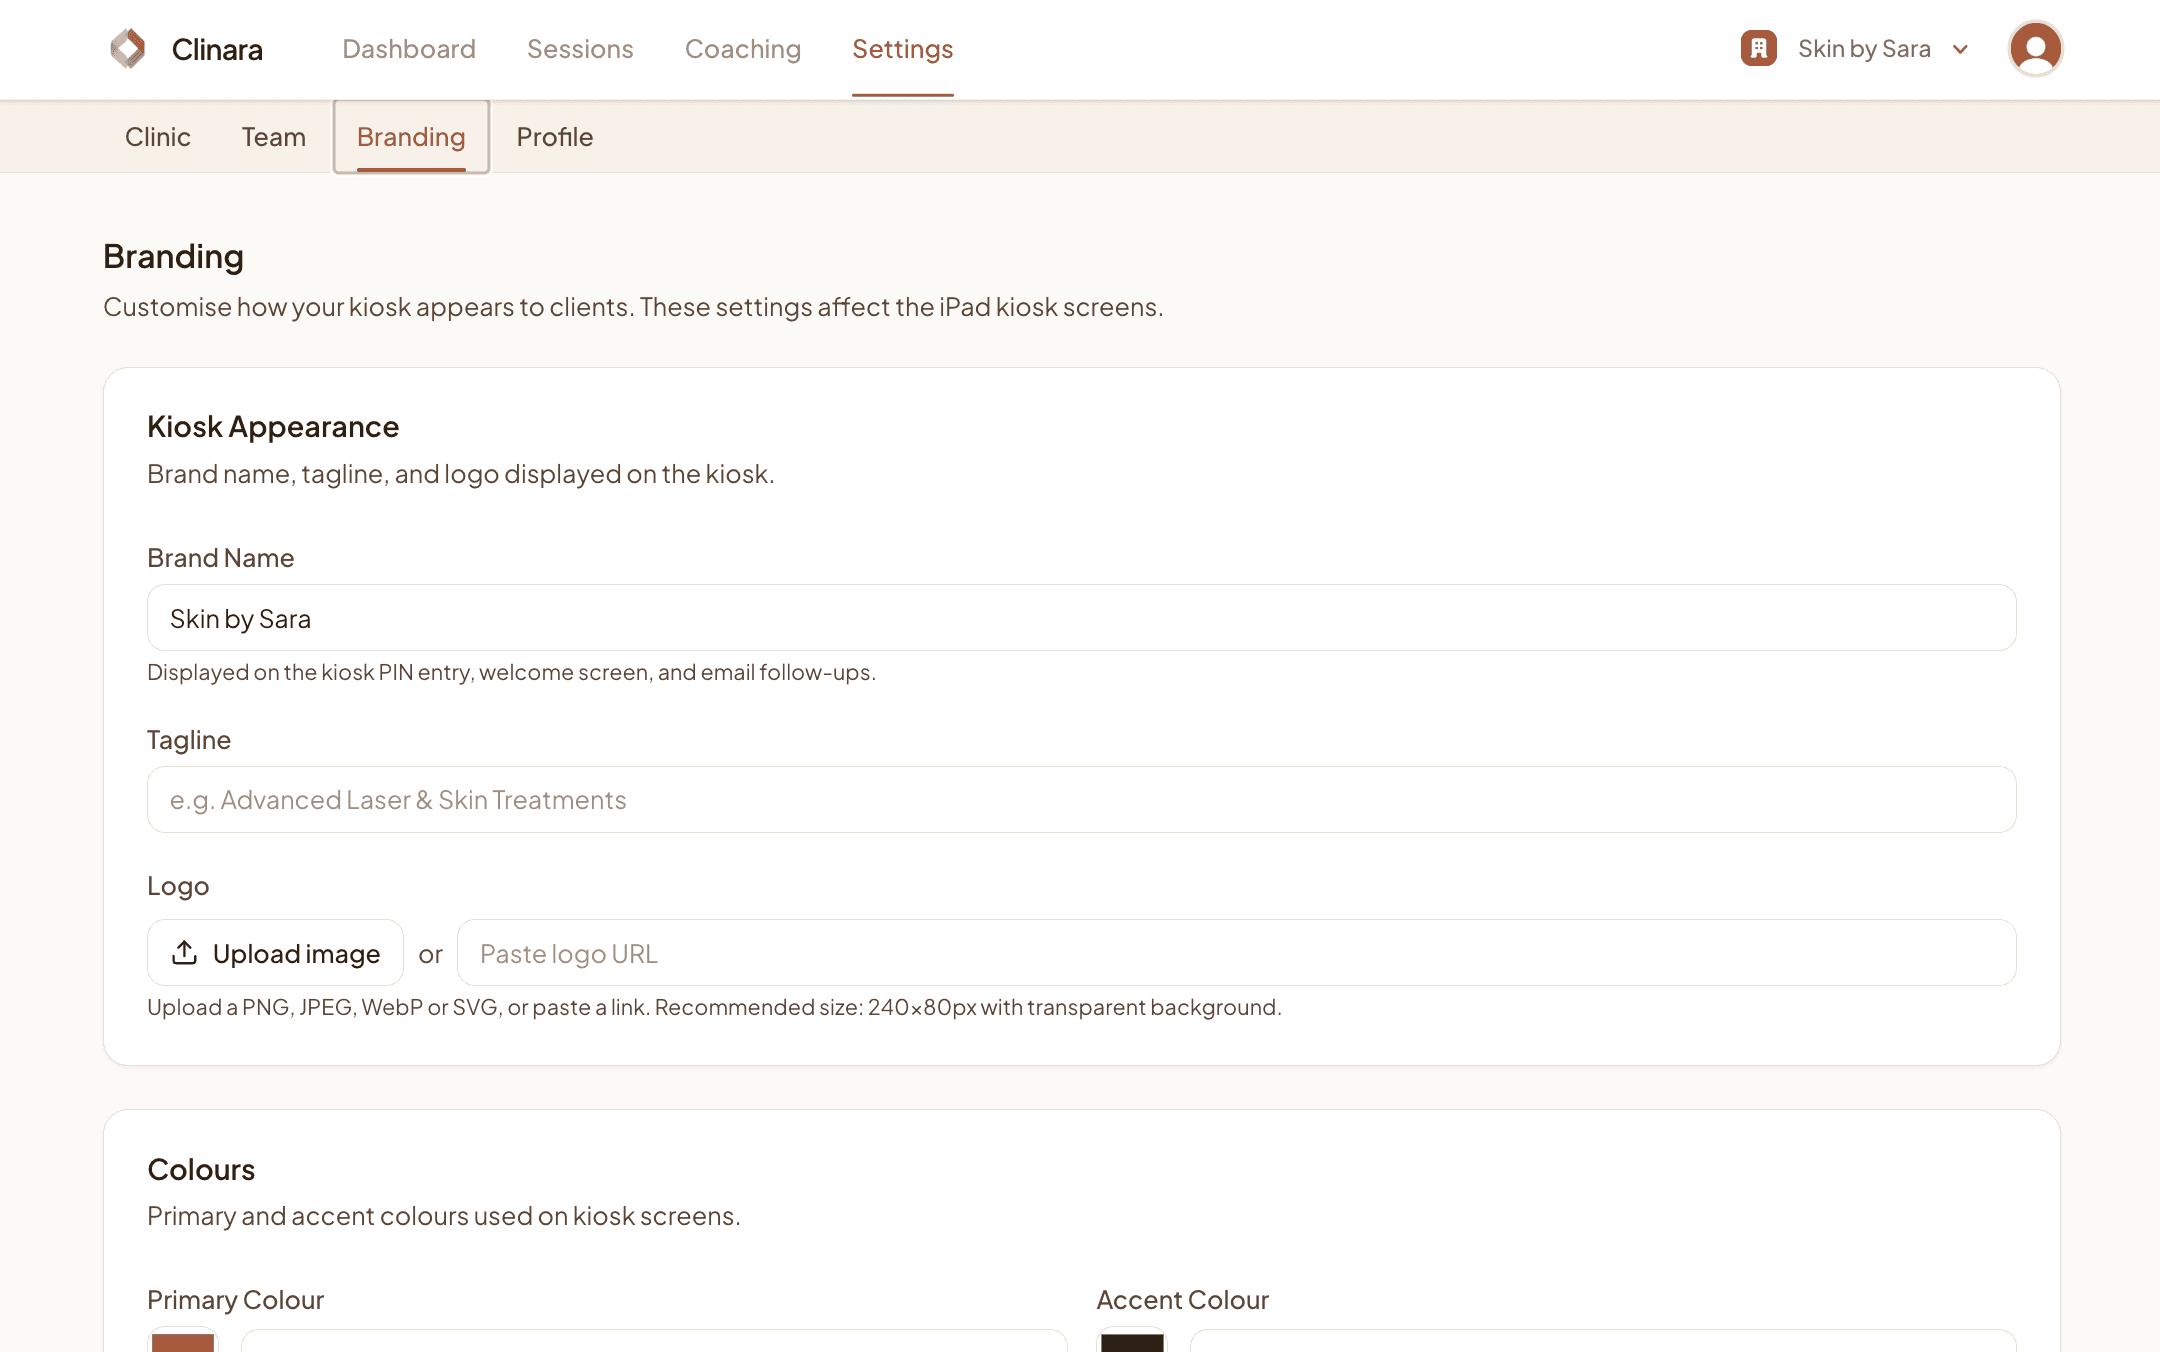Click the Paste logo URL field
This screenshot has width=2160, height=1352.
(x=1236, y=953)
